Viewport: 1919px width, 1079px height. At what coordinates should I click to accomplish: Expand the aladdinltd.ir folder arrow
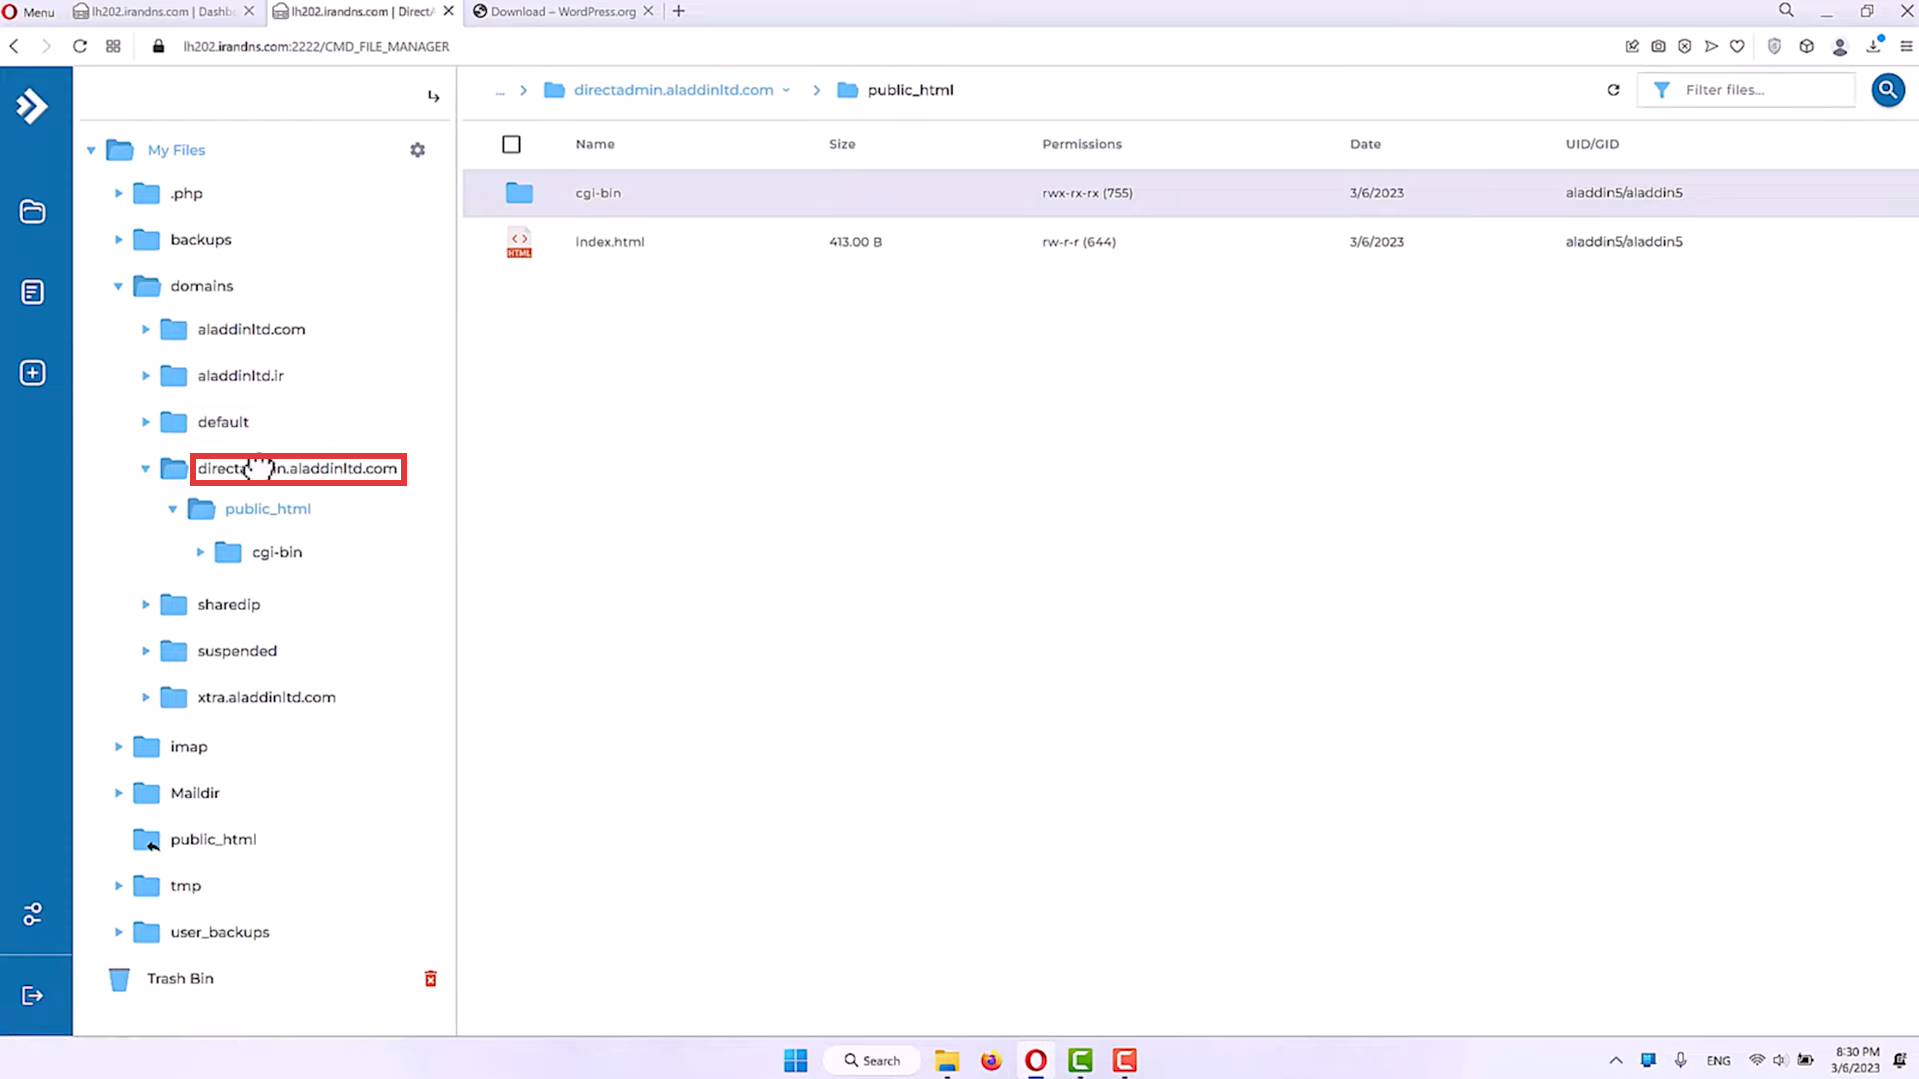click(146, 376)
